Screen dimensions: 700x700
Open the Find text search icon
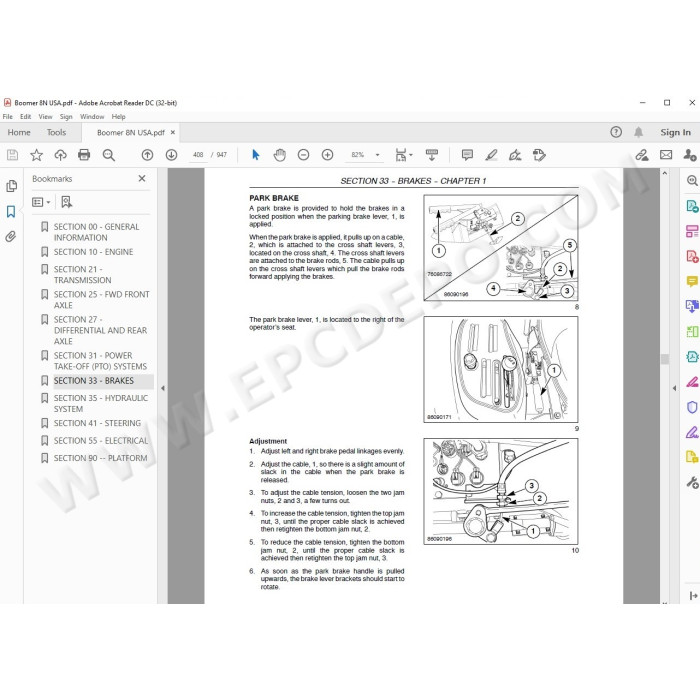(108, 155)
